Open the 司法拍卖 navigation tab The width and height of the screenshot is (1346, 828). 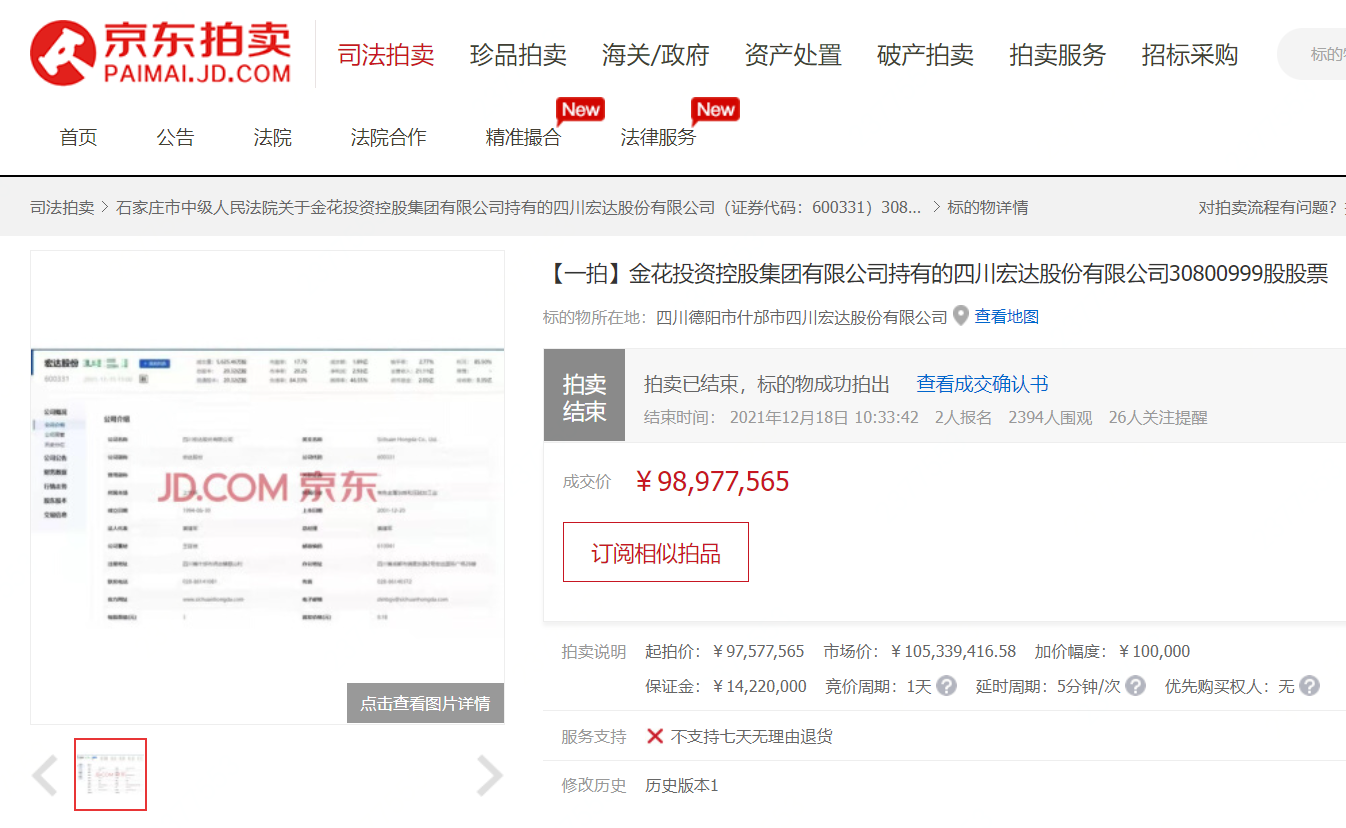(x=386, y=55)
